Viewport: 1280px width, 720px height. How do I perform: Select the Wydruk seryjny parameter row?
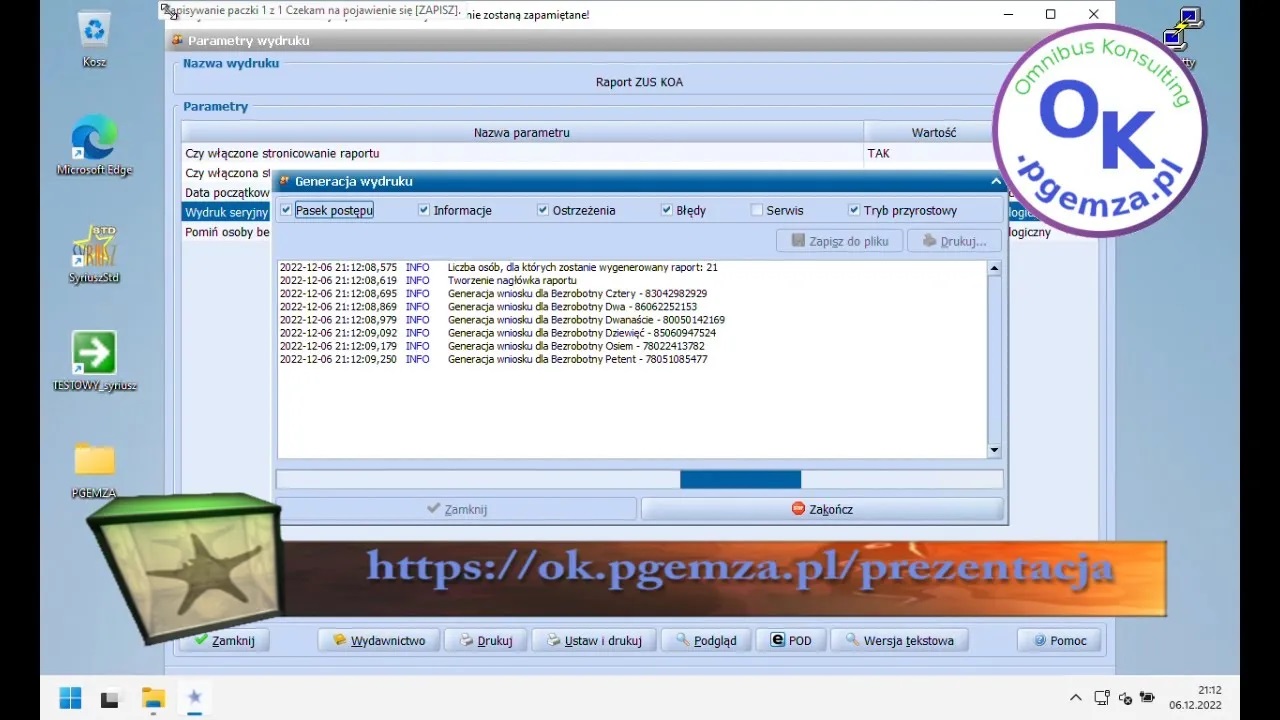pyautogui.click(x=226, y=213)
